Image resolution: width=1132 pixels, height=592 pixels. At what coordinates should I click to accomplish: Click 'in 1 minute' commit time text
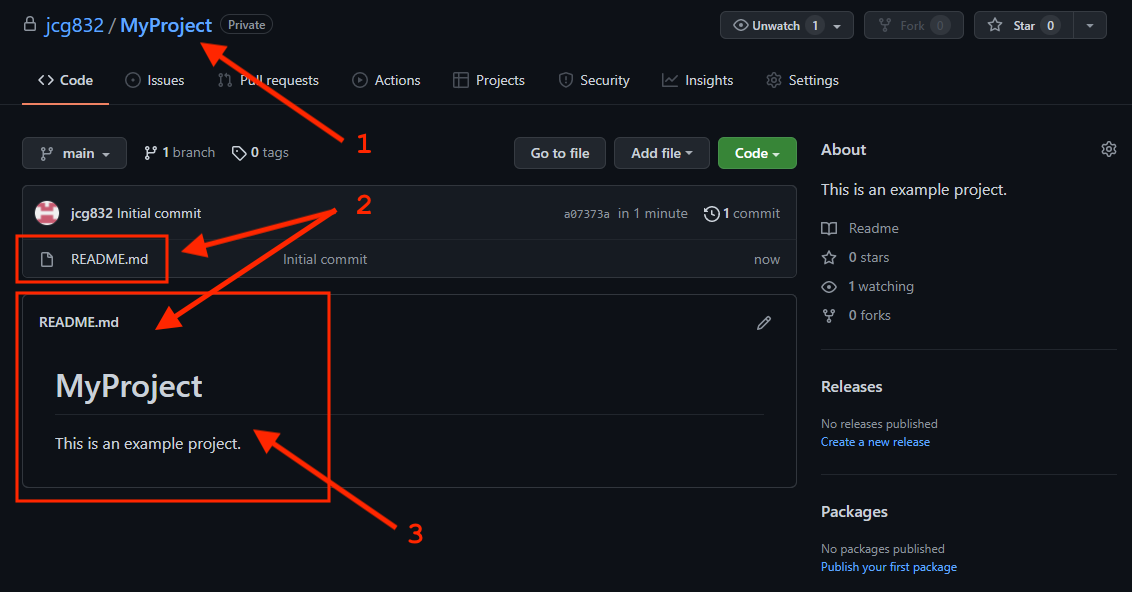point(653,213)
